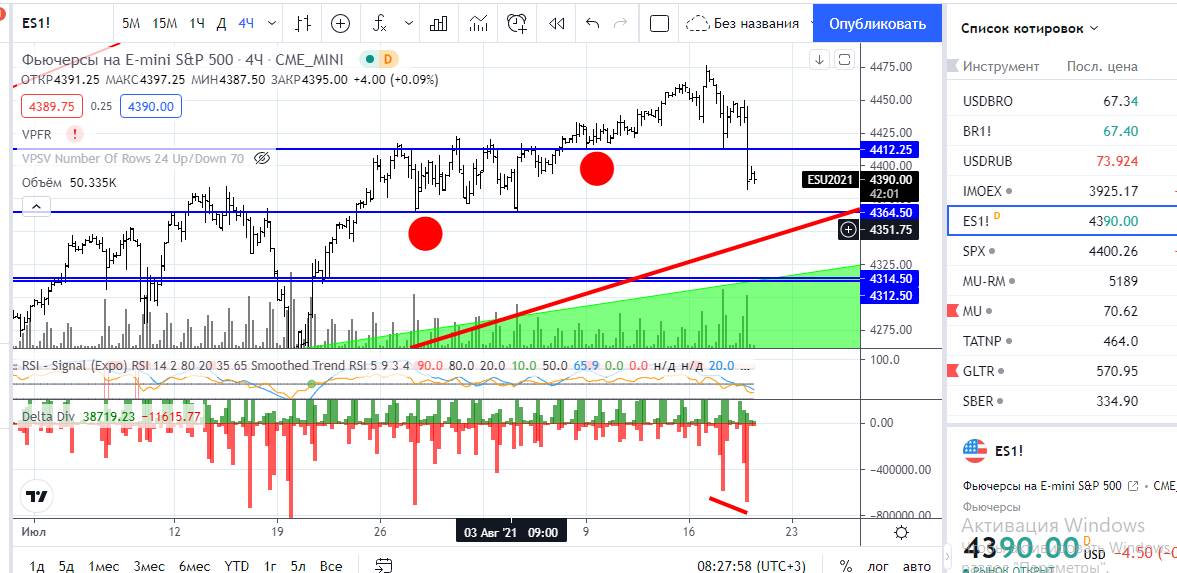Select the MU watchlist row
Screen dimensions: 1177x573
point(1061,311)
